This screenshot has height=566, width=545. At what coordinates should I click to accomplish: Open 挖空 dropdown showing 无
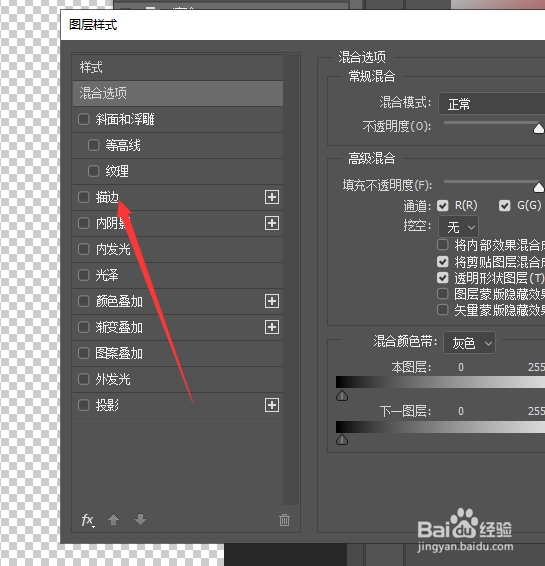pyautogui.click(x=458, y=227)
